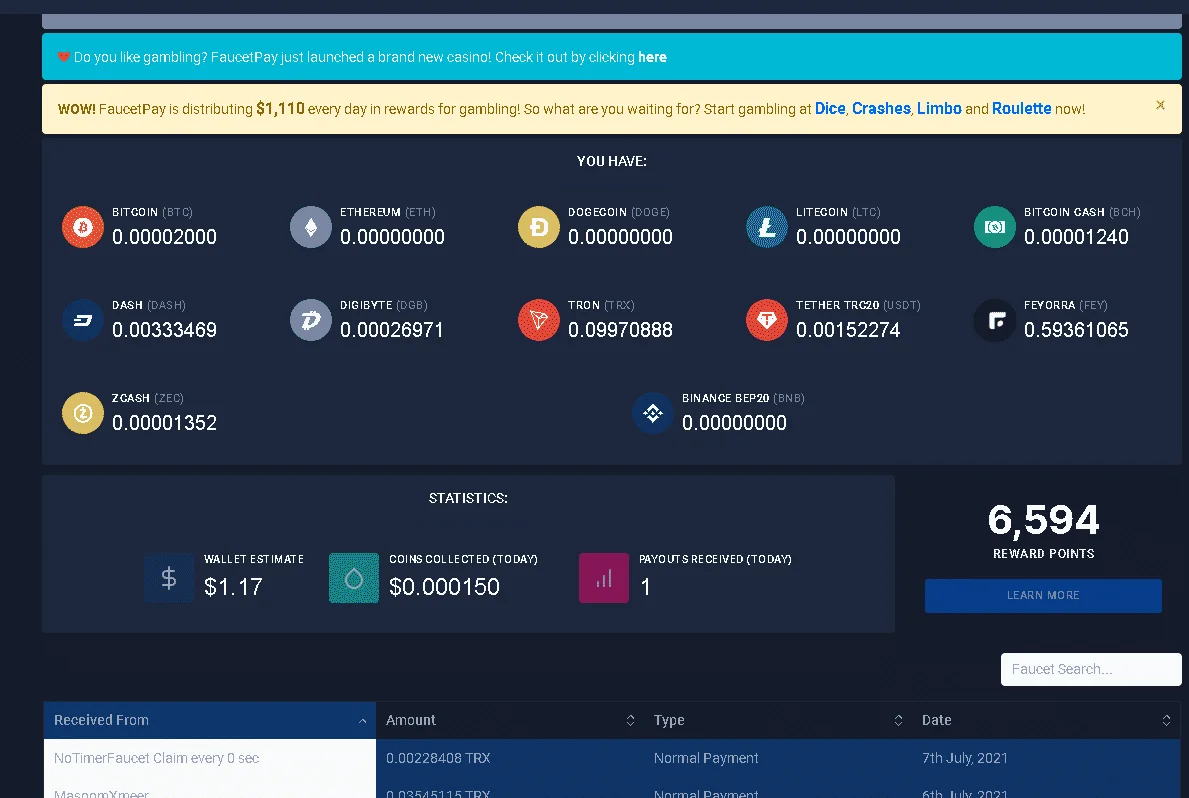Click the heart icon in casino banner
The width and height of the screenshot is (1189, 798).
(64, 57)
